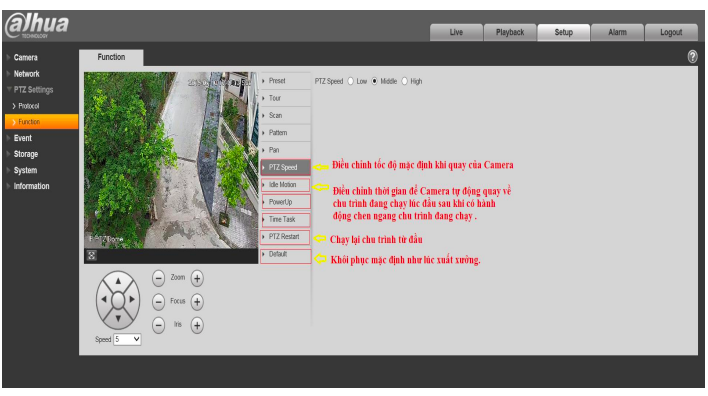
Task: Move camera up with PTZ up arrow
Action: tap(118, 281)
